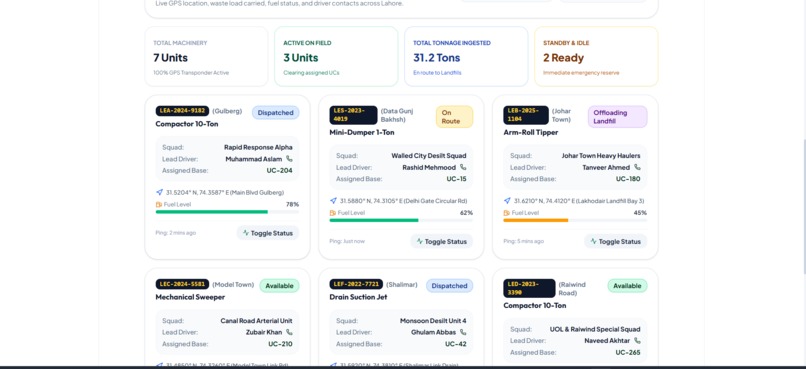Click plate number LED-2023-3390
Image resolution: width=806 pixels, height=369 pixels.
529,288
